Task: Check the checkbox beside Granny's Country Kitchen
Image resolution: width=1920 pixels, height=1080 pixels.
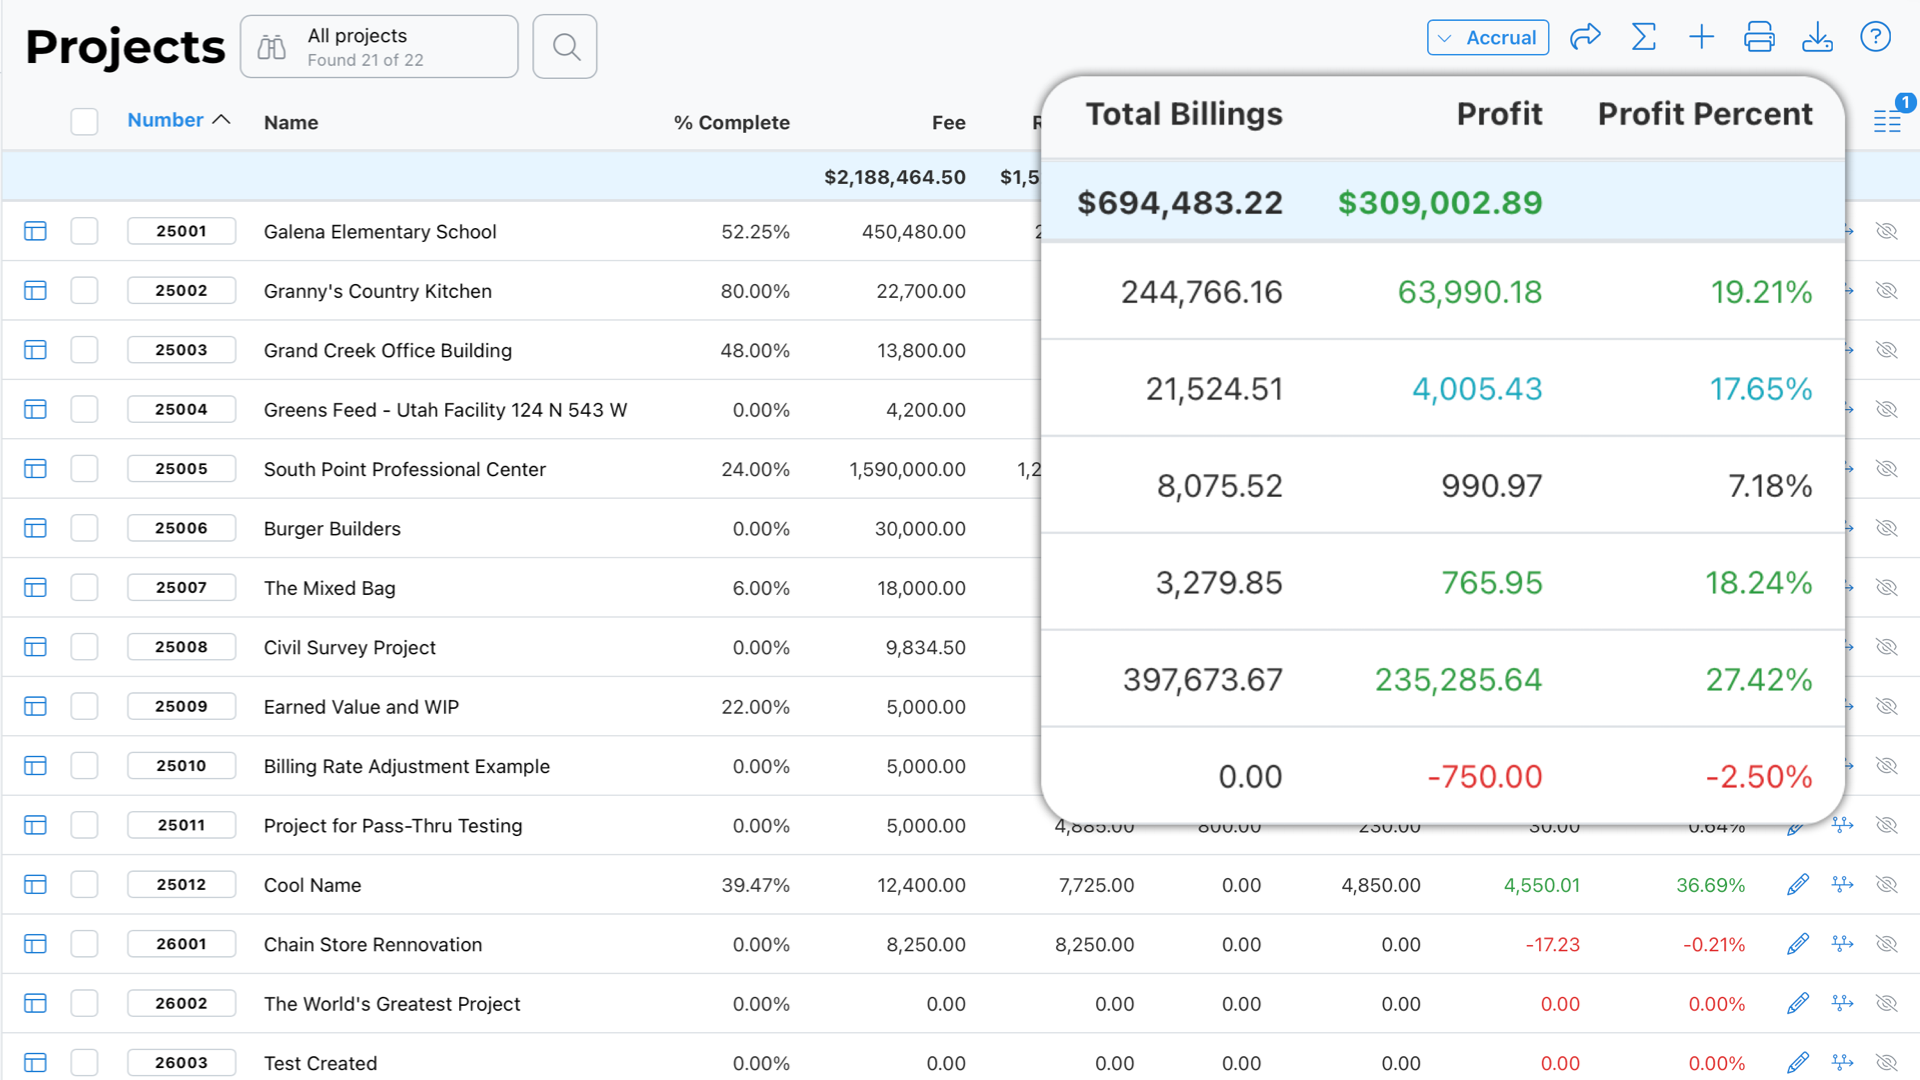Action: 84,290
